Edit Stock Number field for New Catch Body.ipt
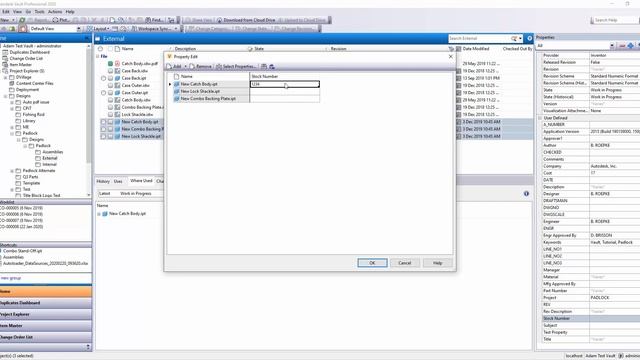Screen dimensions: 640x360 pyautogui.click(x=284, y=84)
